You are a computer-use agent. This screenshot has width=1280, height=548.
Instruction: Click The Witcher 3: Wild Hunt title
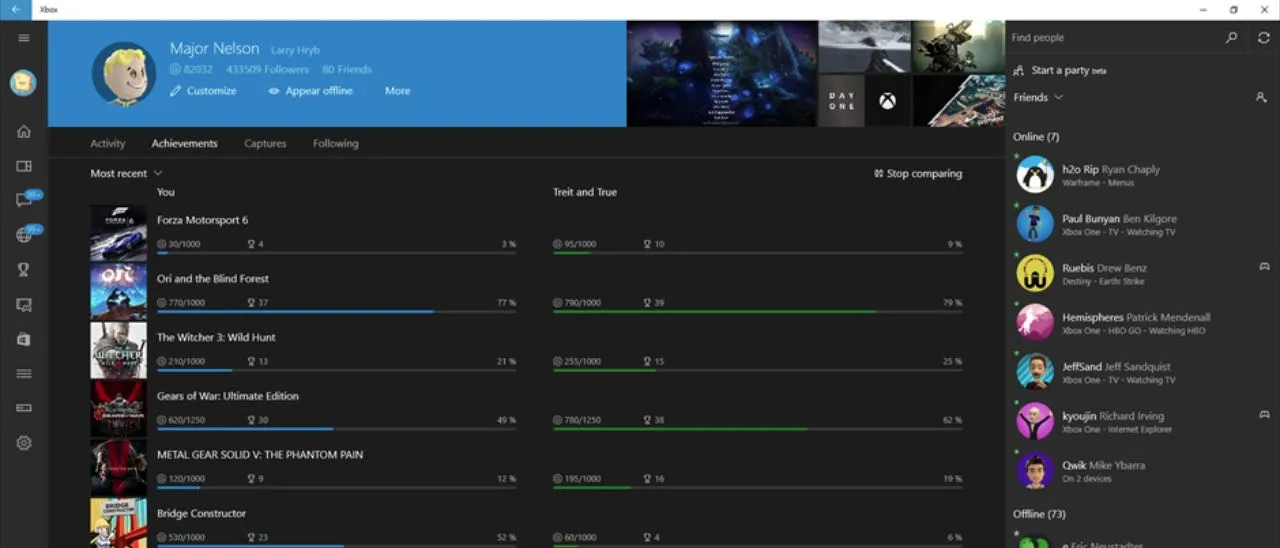point(216,338)
